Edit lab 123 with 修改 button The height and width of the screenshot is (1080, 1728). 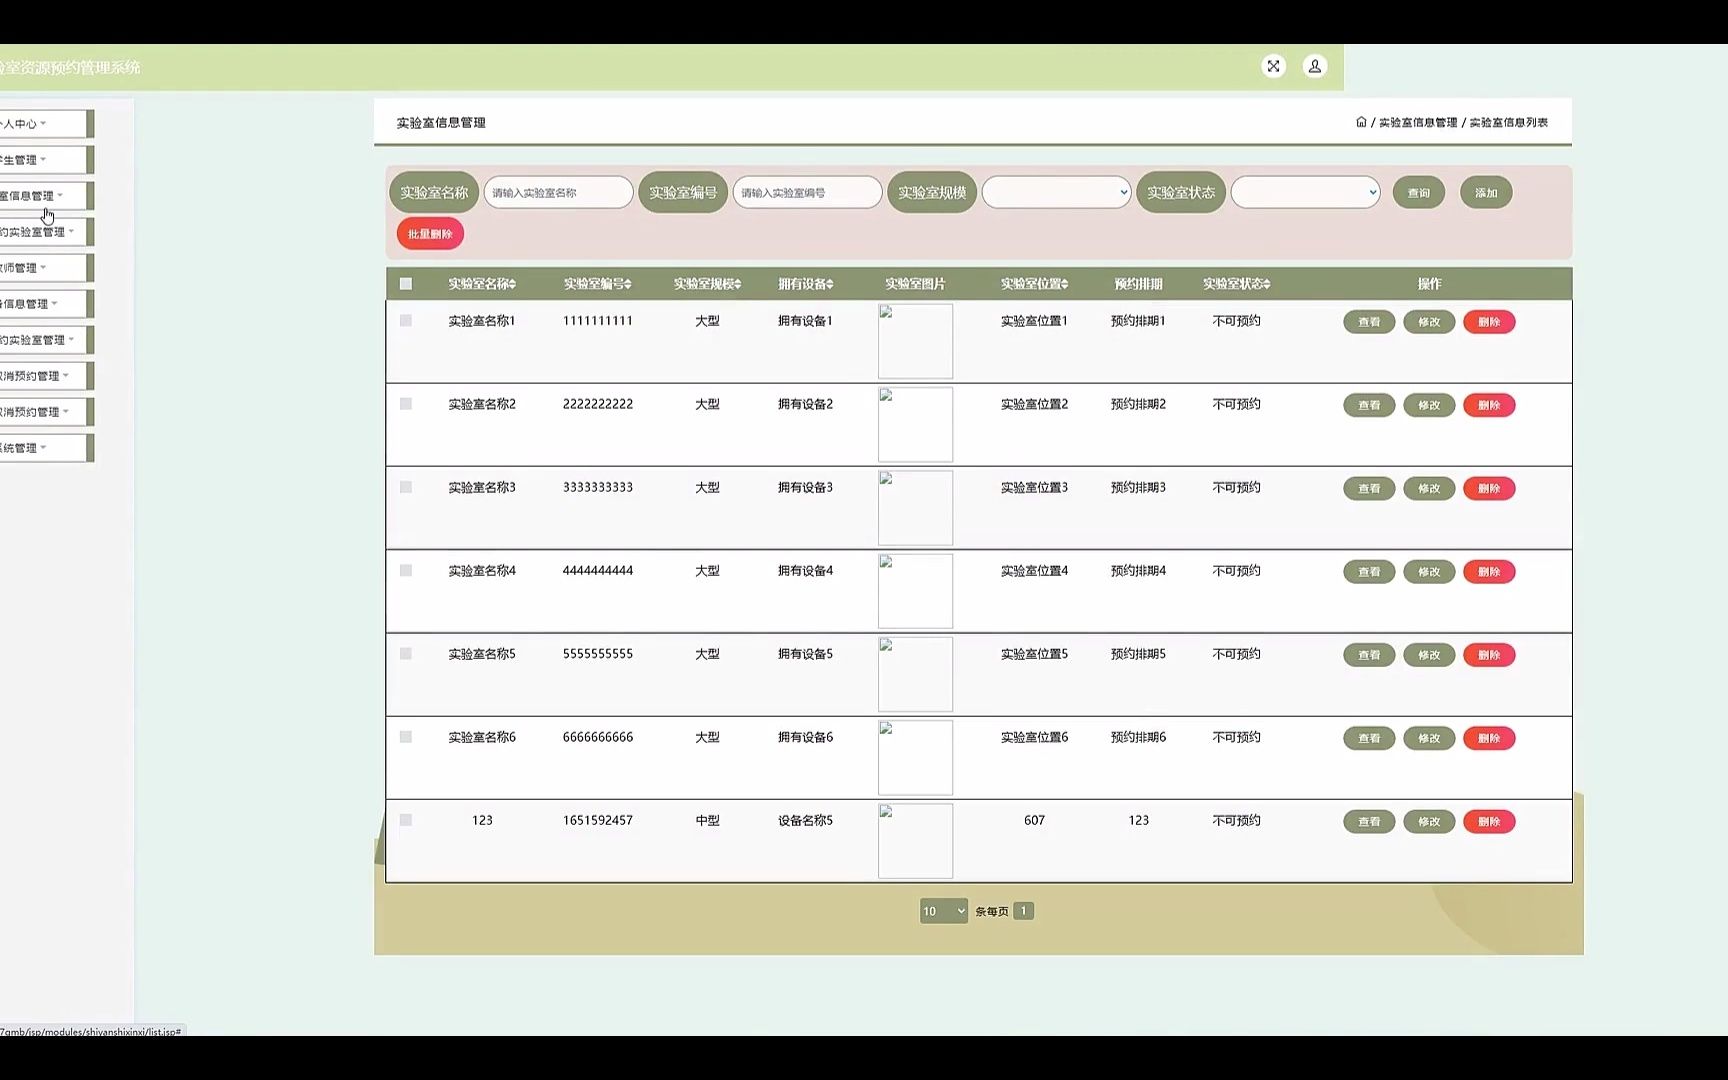(1429, 821)
